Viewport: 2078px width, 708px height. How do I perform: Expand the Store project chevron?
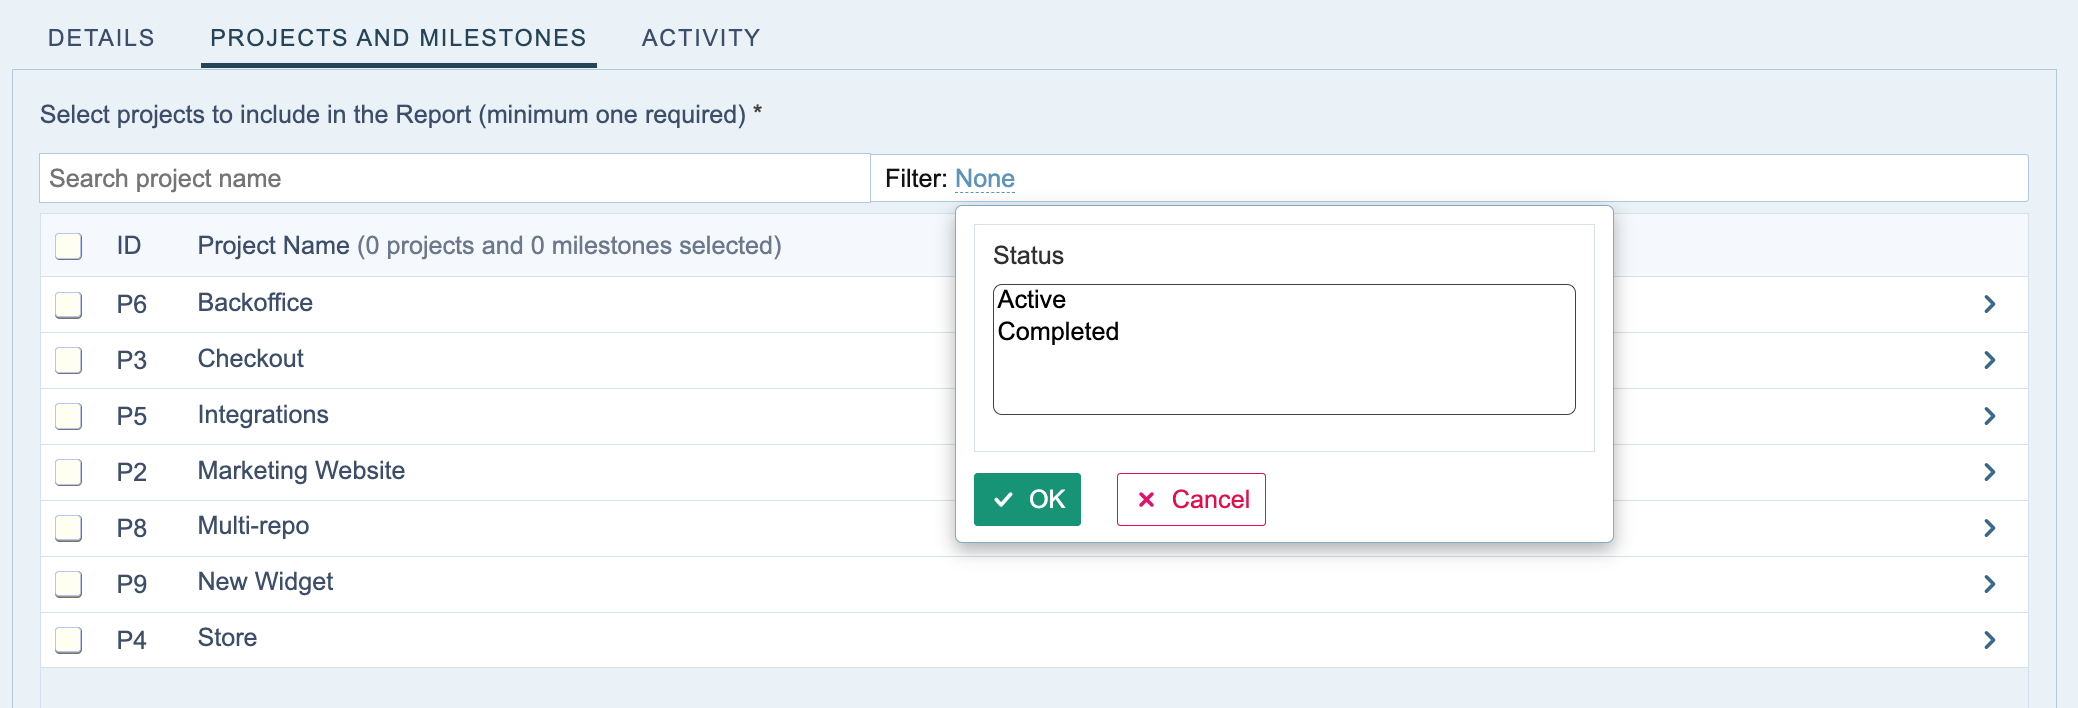pyautogui.click(x=1989, y=640)
